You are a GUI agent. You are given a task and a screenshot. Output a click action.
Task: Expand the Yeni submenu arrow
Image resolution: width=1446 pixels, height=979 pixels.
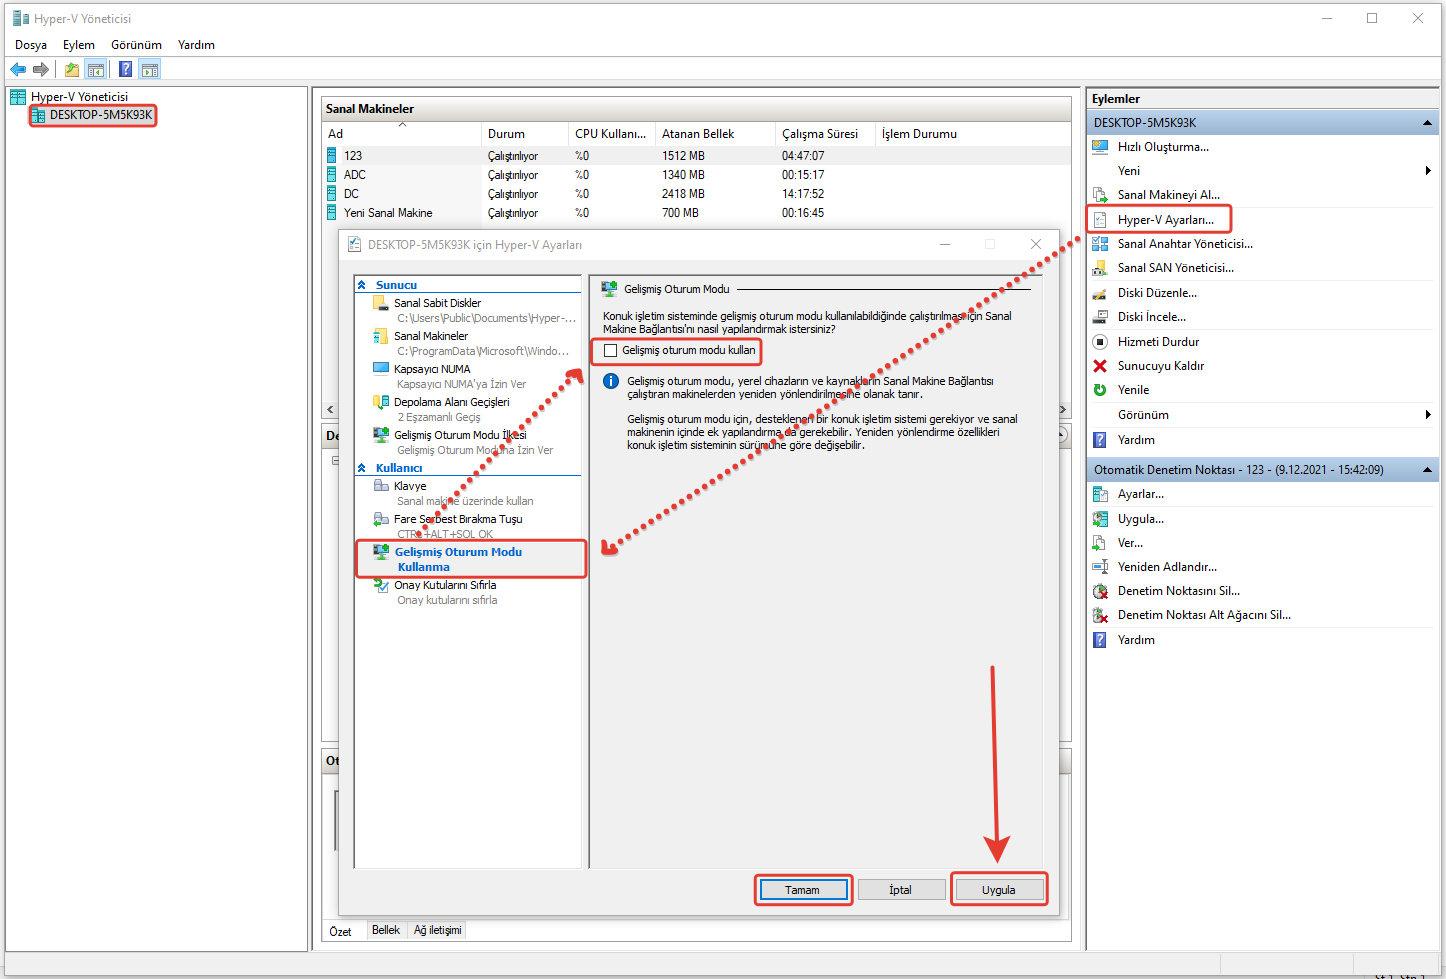tap(1427, 171)
